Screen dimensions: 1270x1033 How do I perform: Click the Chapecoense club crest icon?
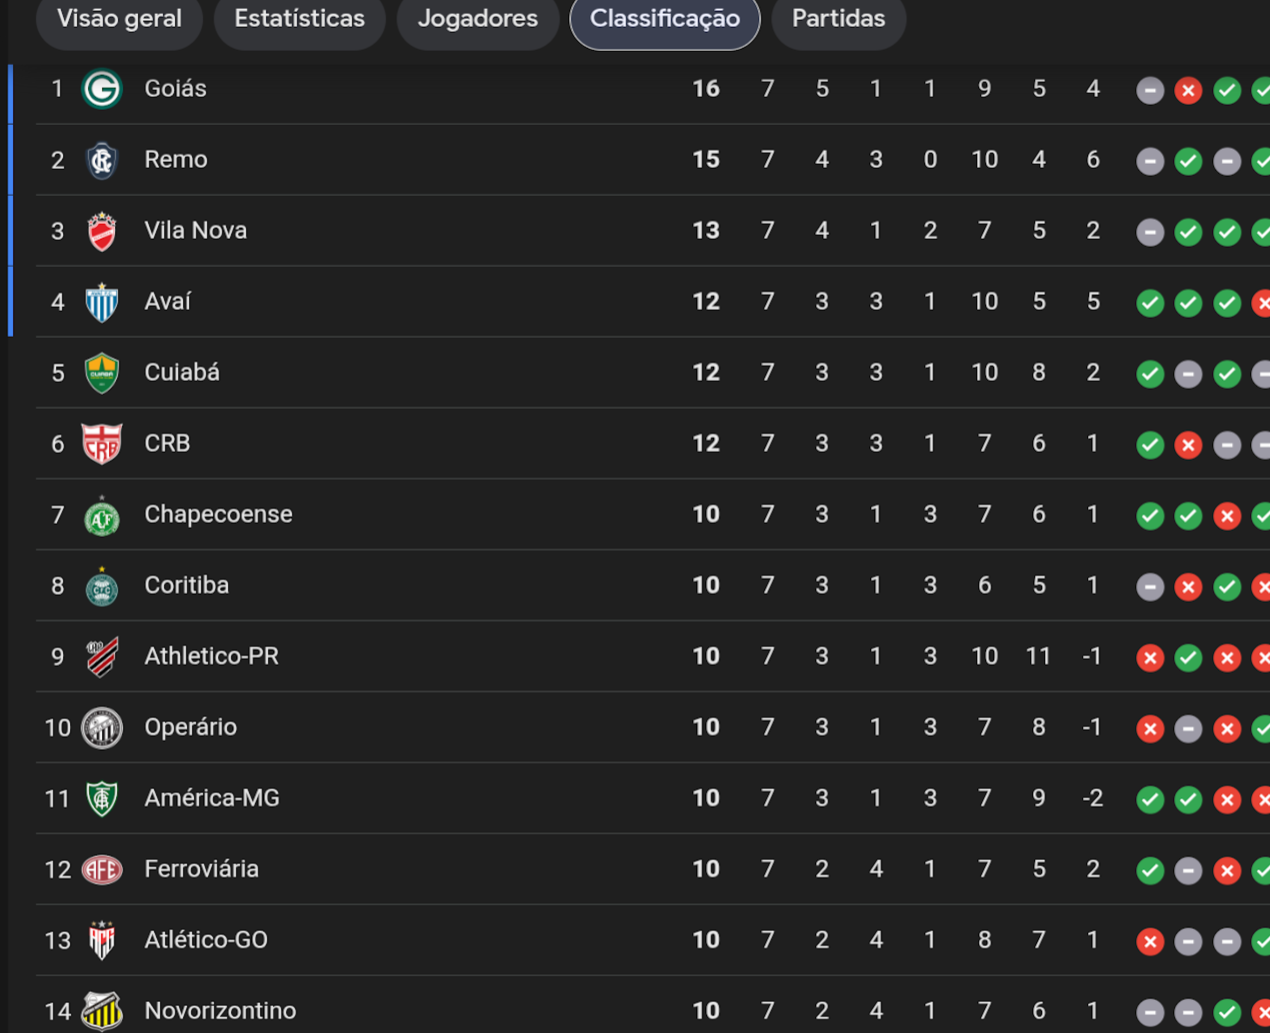(x=101, y=516)
